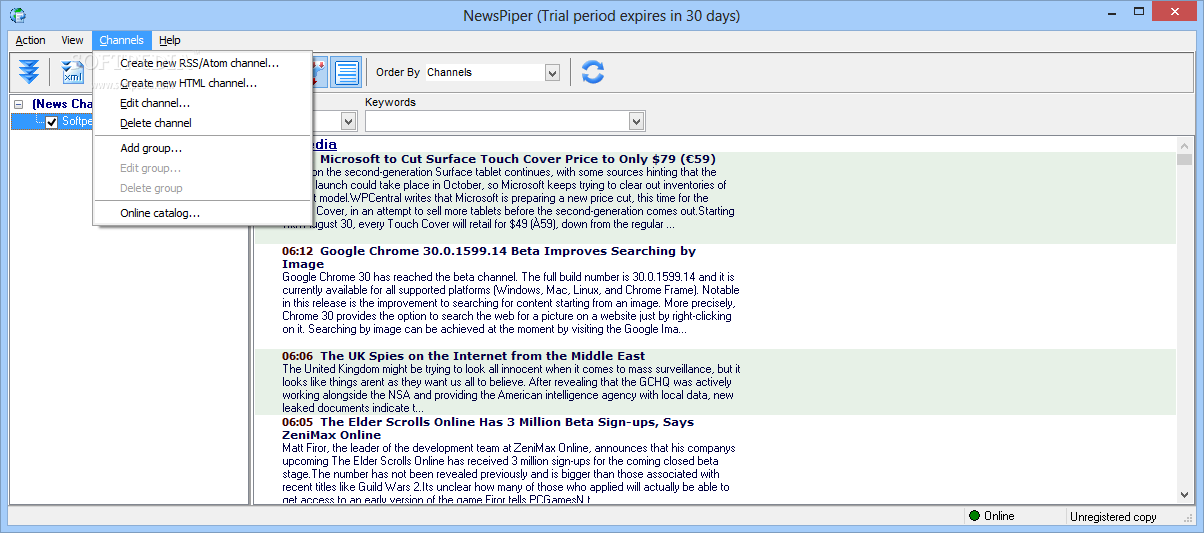Open the Help menu
The image size is (1204, 533).
coord(170,40)
